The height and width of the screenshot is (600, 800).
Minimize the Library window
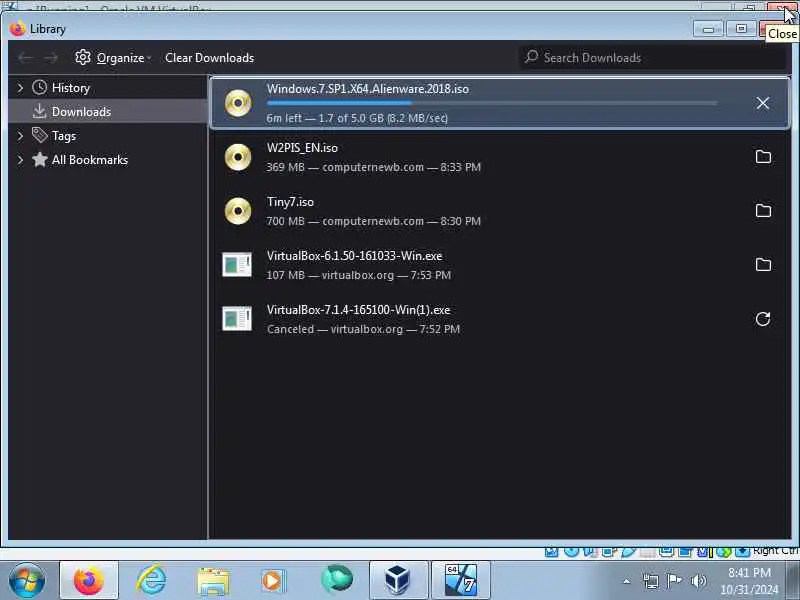point(708,29)
